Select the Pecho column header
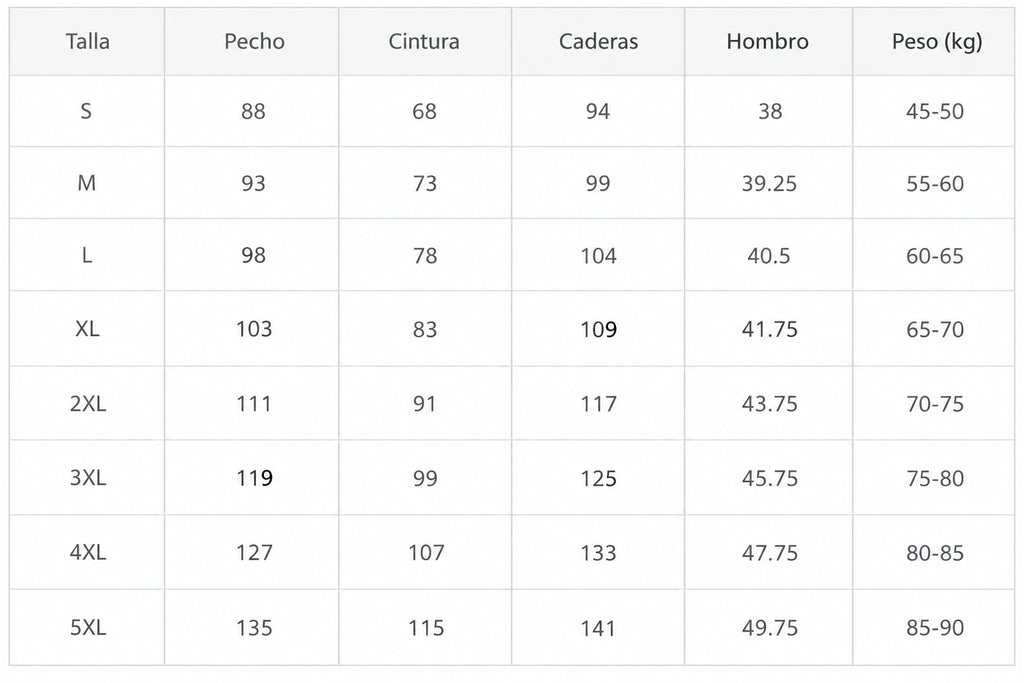This screenshot has width=1024, height=683. point(254,42)
